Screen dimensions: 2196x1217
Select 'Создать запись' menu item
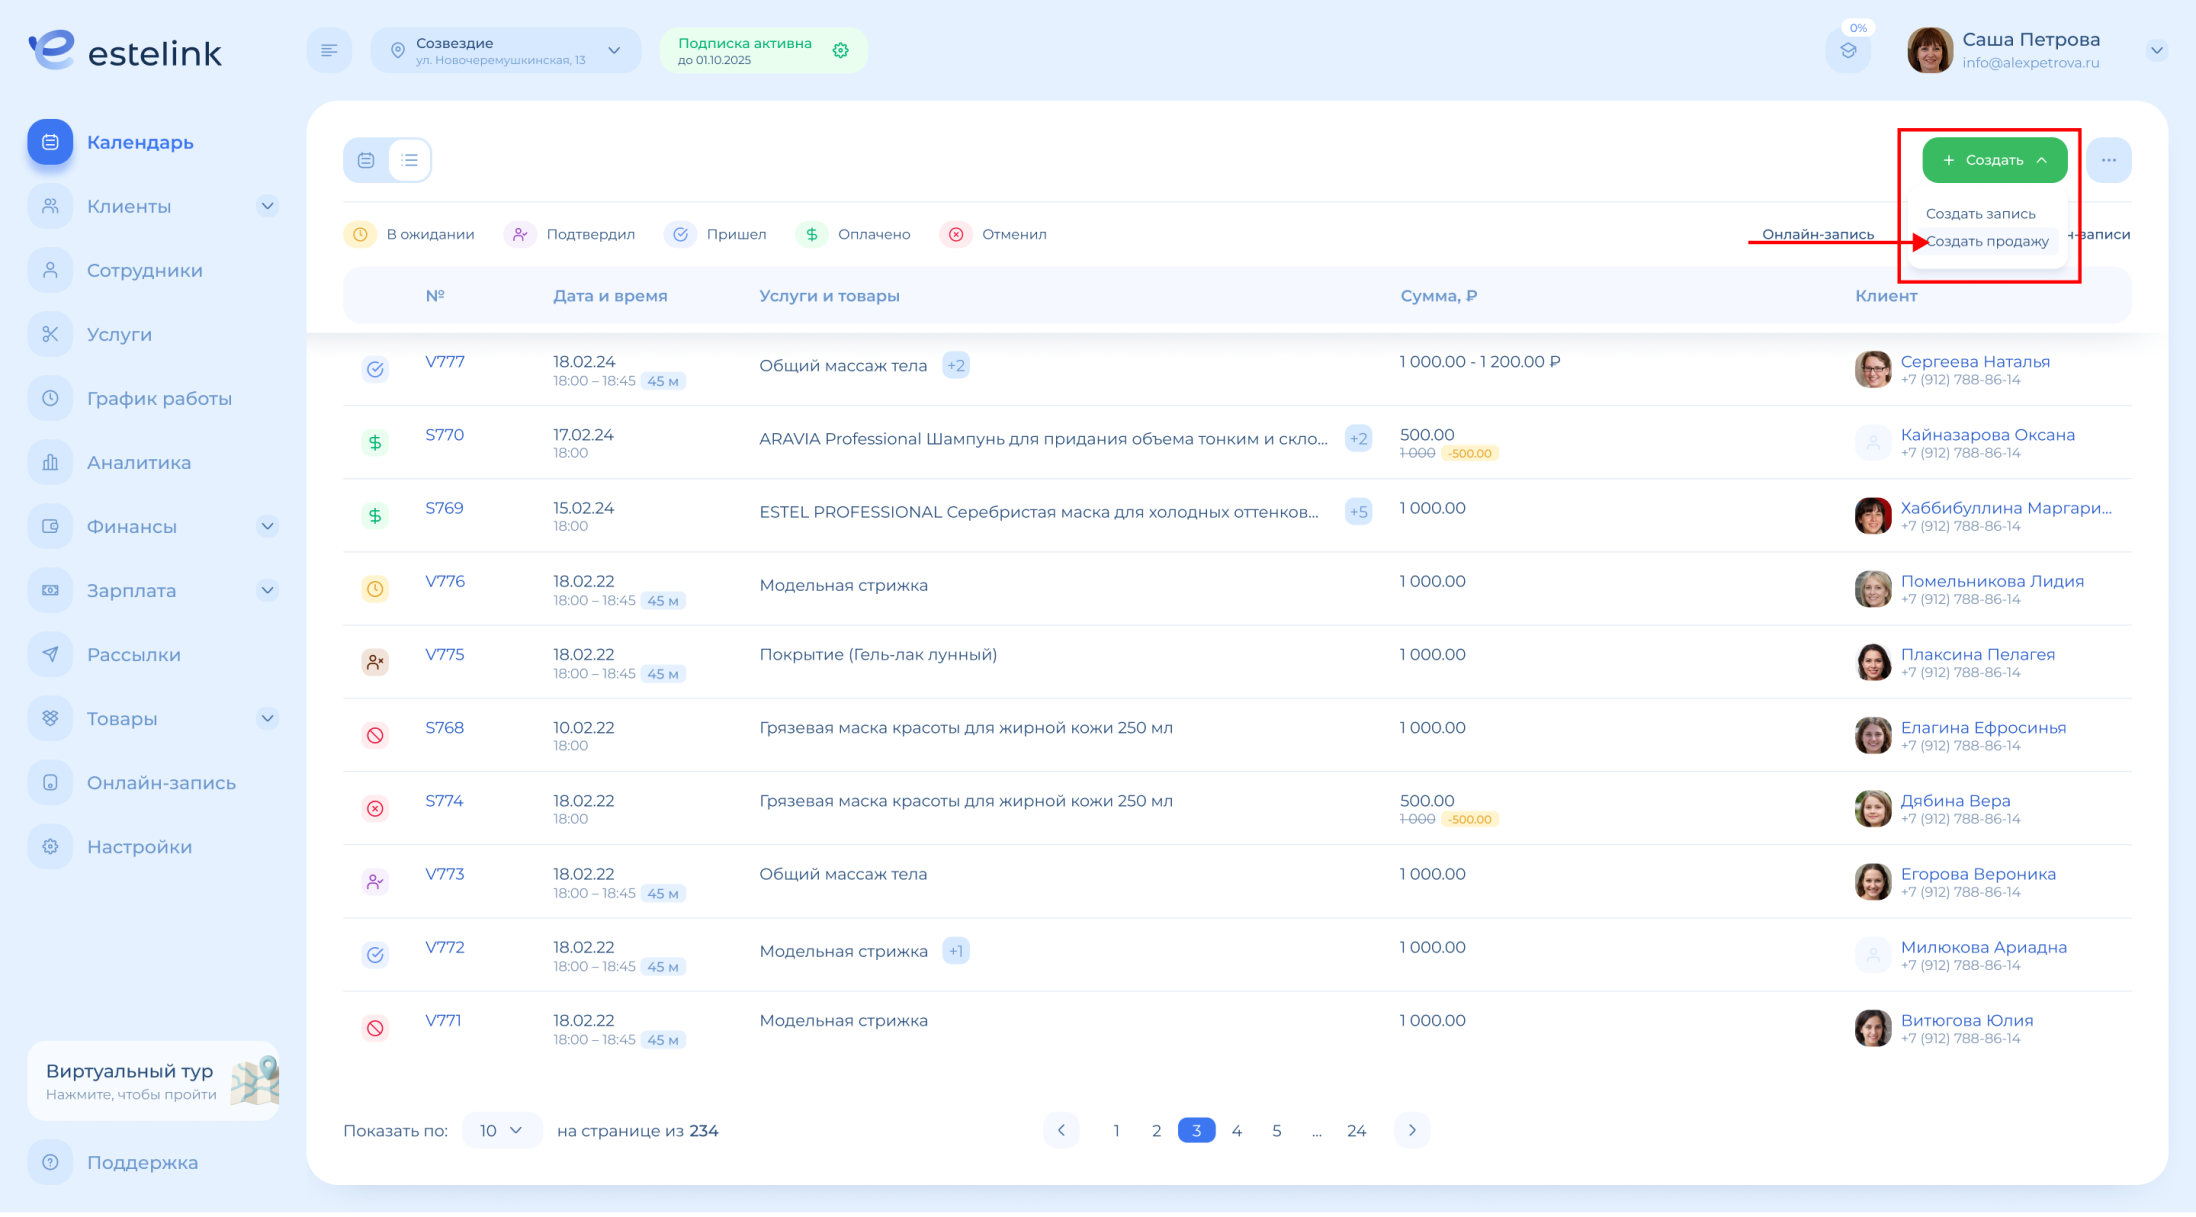[x=1980, y=214]
